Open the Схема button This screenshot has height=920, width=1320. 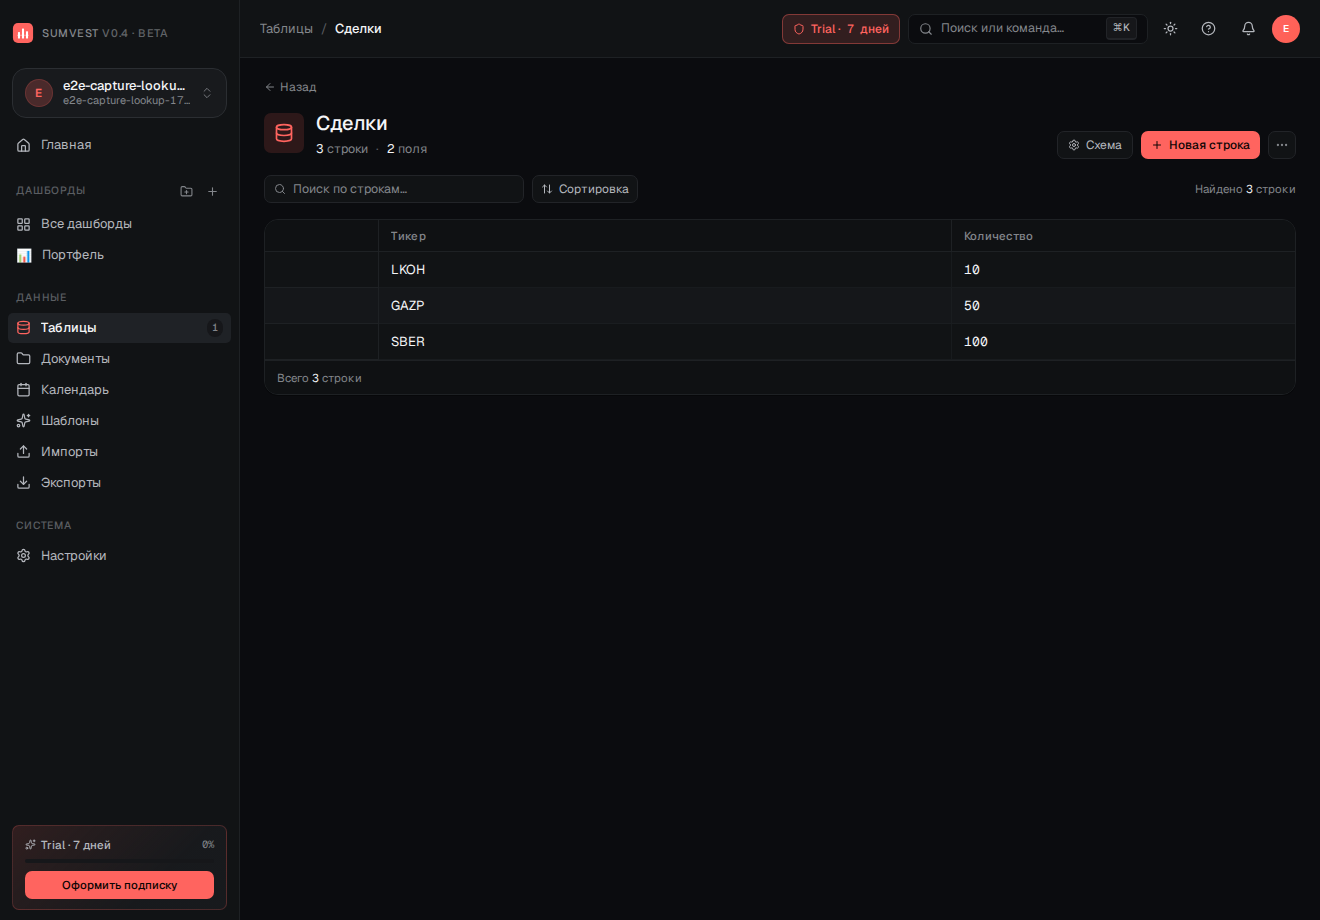[x=1095, y=145]
